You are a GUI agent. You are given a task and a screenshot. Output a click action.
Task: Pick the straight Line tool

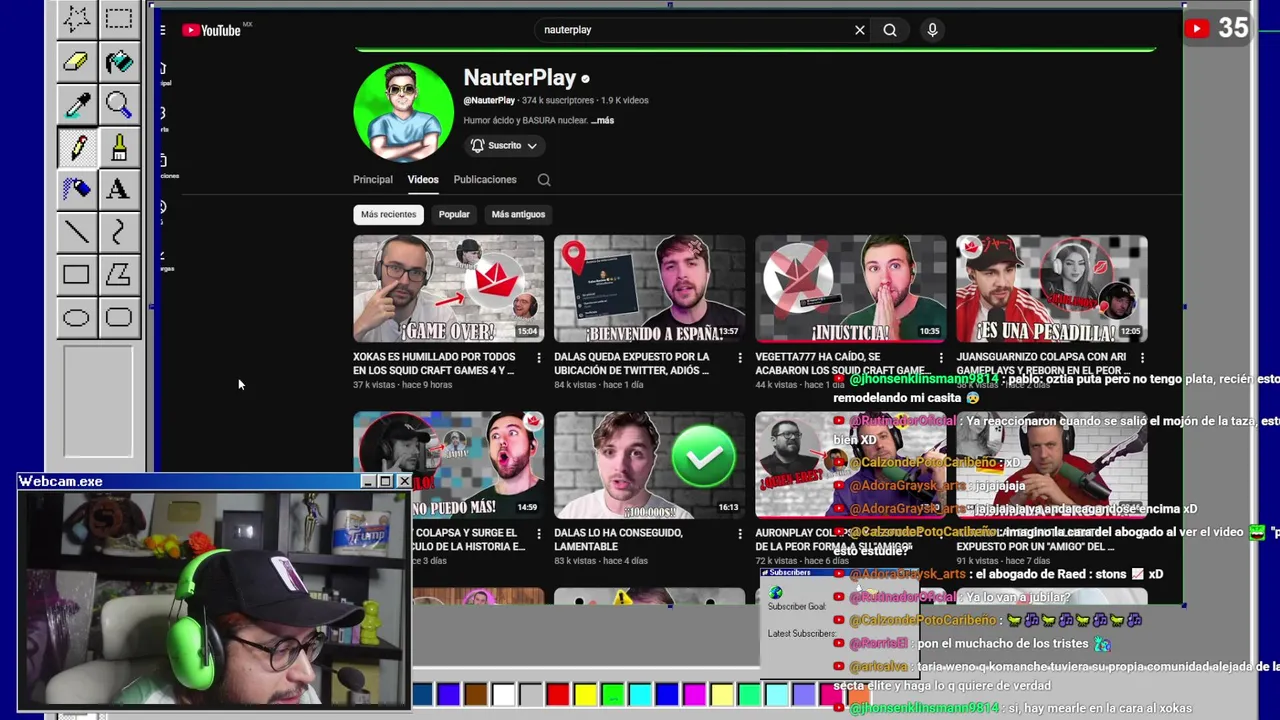point(76,232)
